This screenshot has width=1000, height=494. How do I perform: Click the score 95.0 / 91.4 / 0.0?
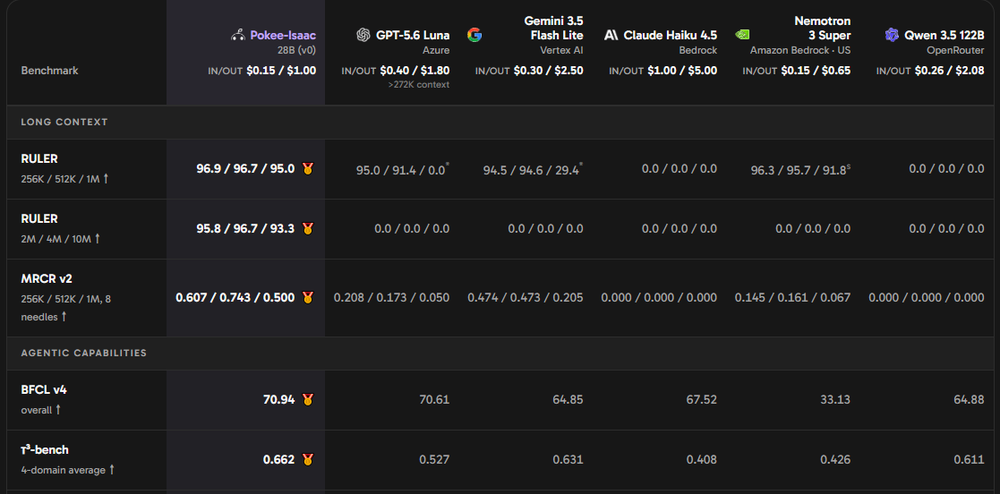click(401, 170)
